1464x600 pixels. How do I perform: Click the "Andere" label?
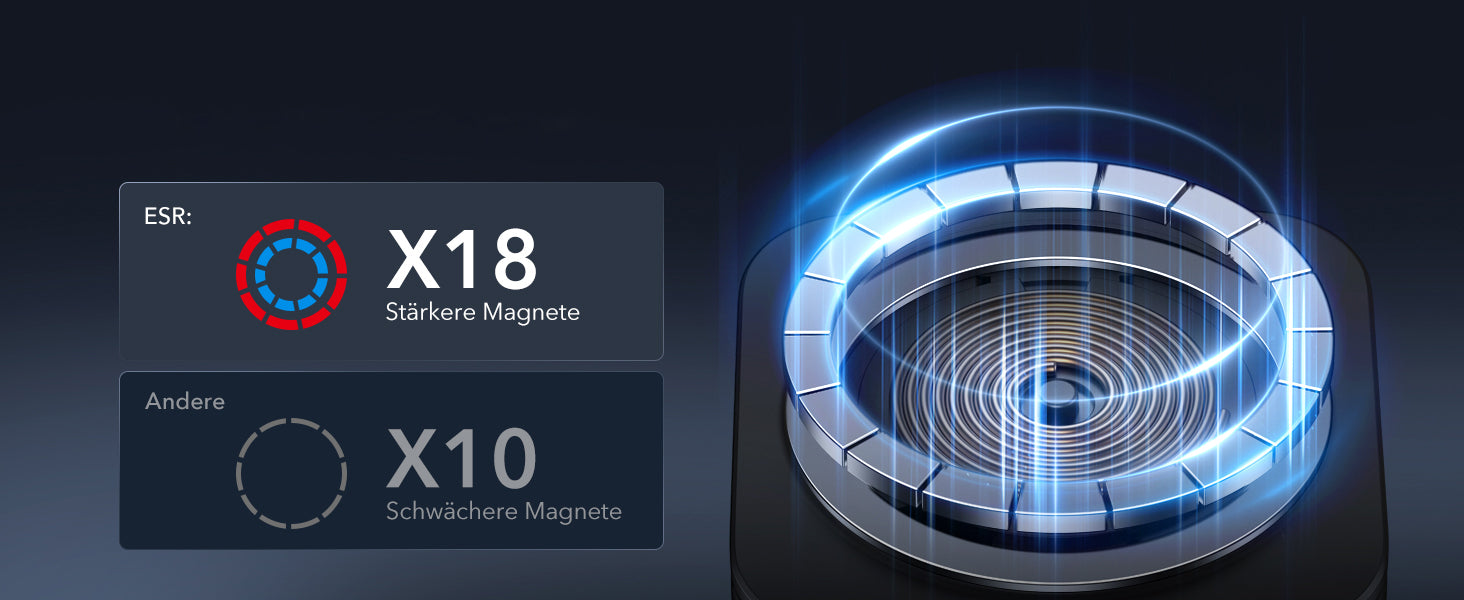pos(185,401)
